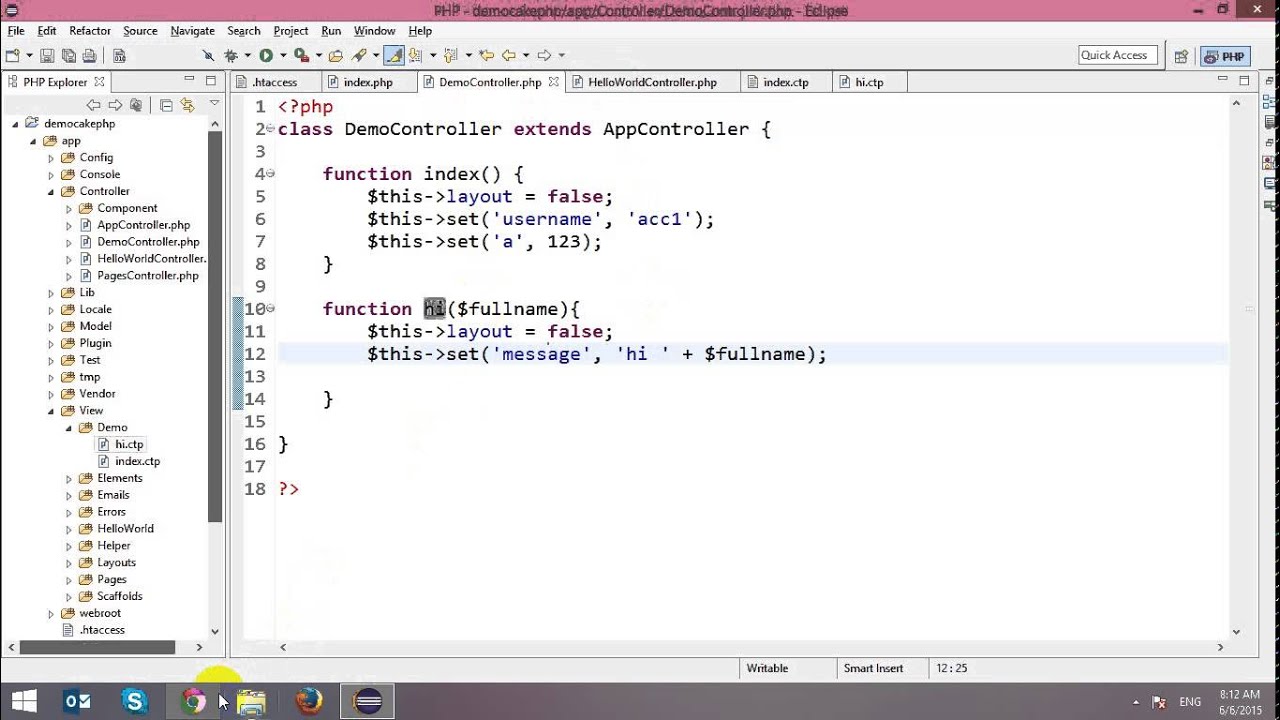Viewport: 1280px width, 720px height.
Task: Click the Open Perspective icon
Action: coord(1181,56)
